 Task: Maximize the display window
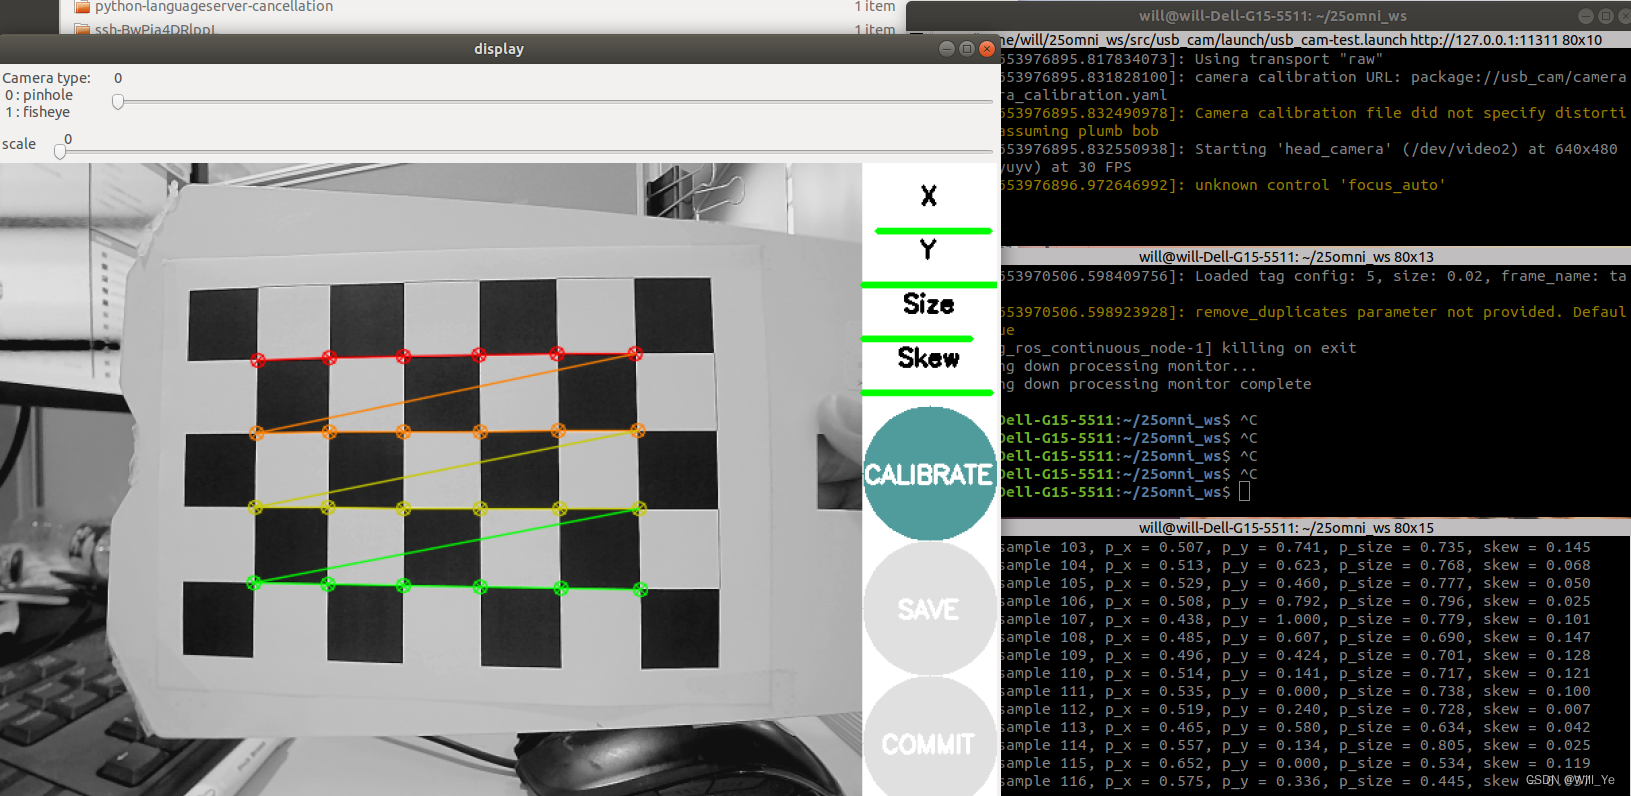967,49
